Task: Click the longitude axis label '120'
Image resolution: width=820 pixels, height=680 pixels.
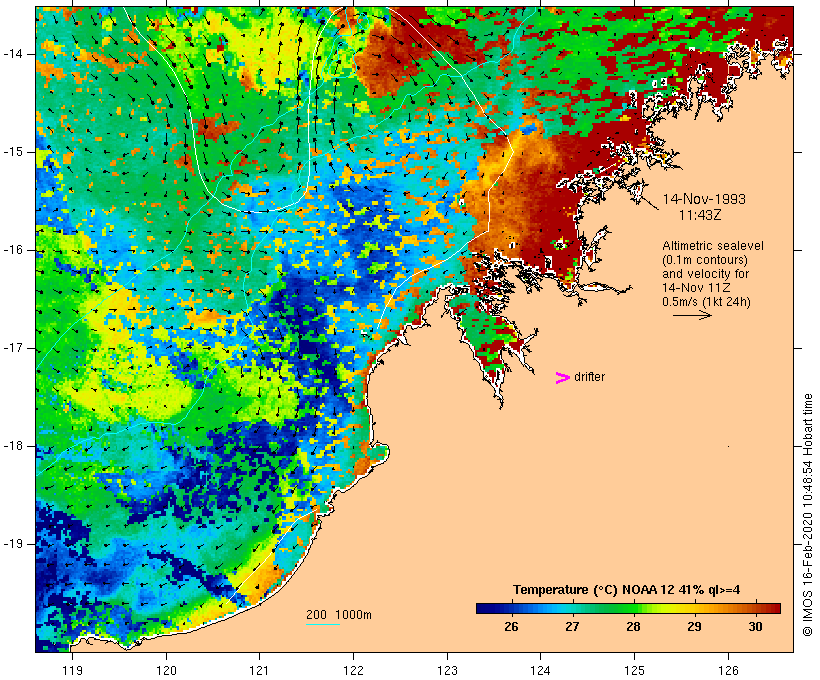Action: [166, 671]
